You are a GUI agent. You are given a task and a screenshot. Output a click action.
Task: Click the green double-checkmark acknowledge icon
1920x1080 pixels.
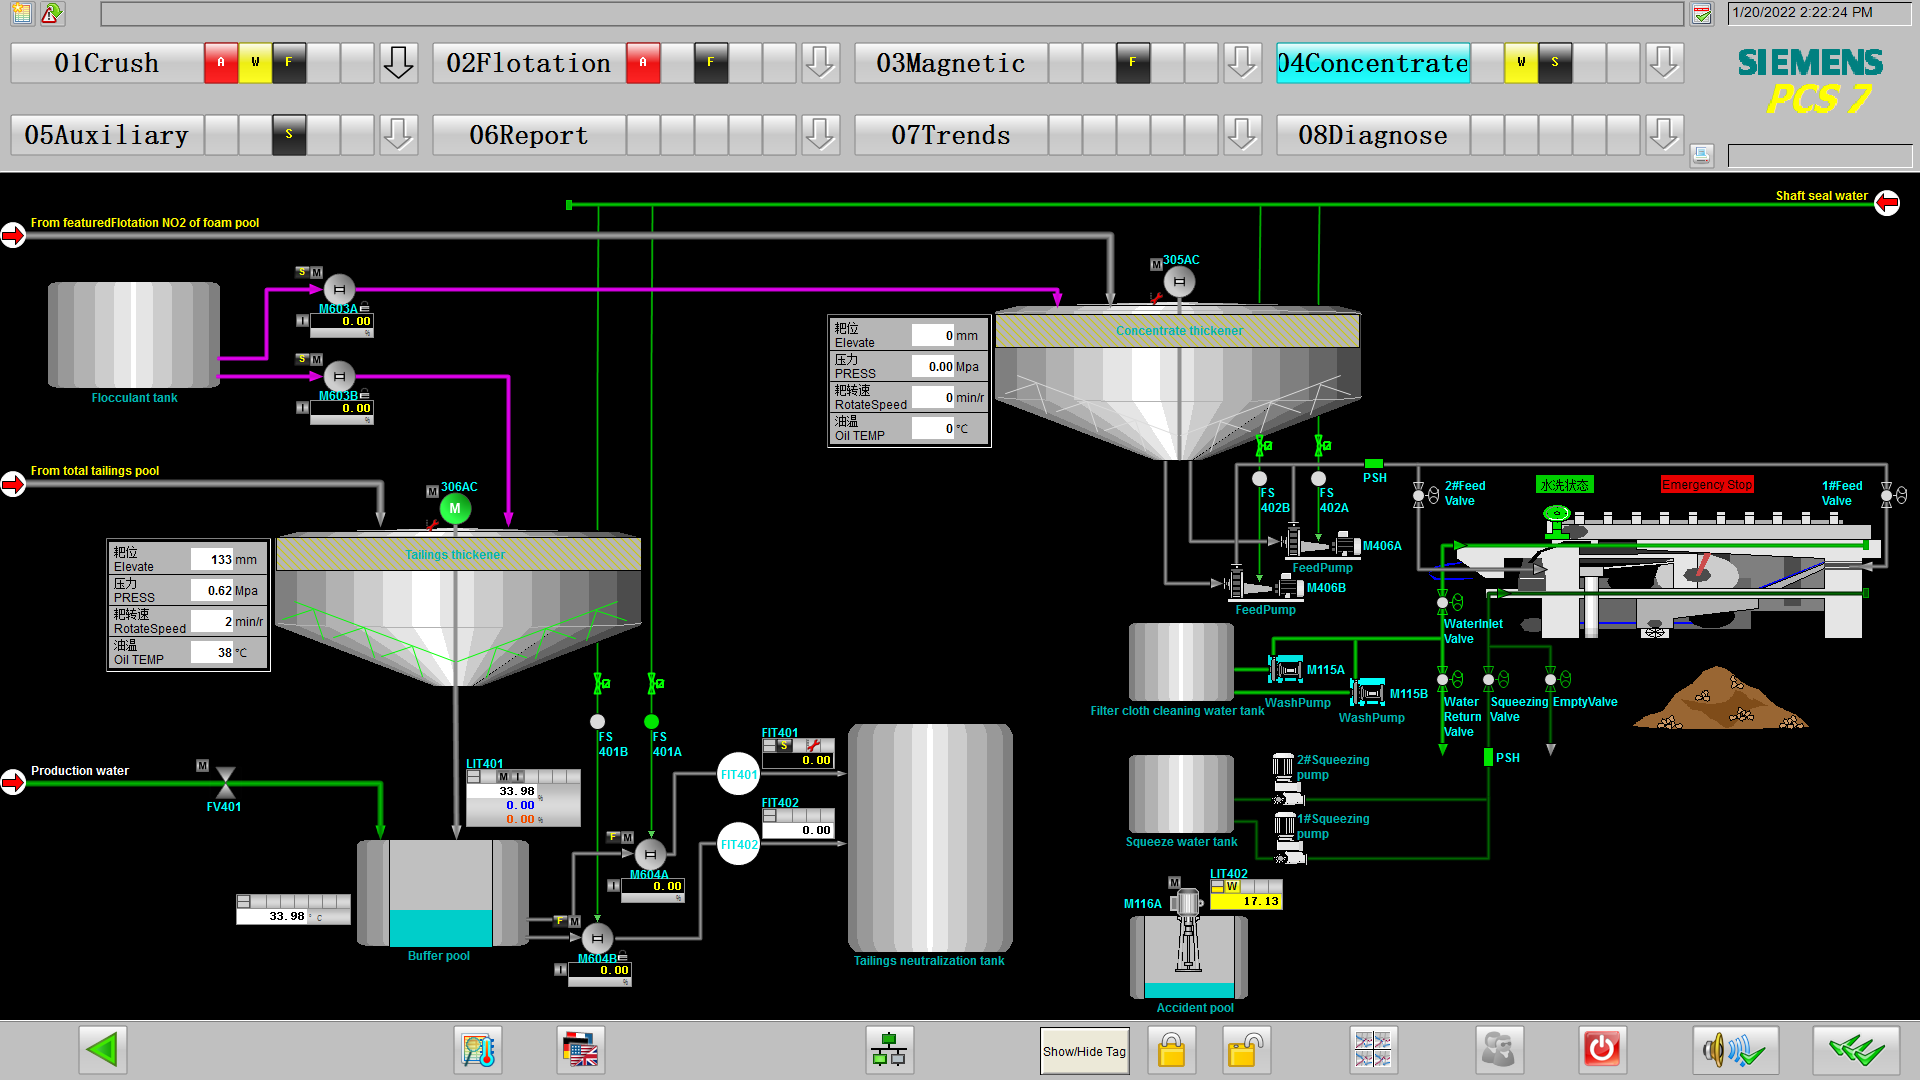(x=1856, y=1050)
